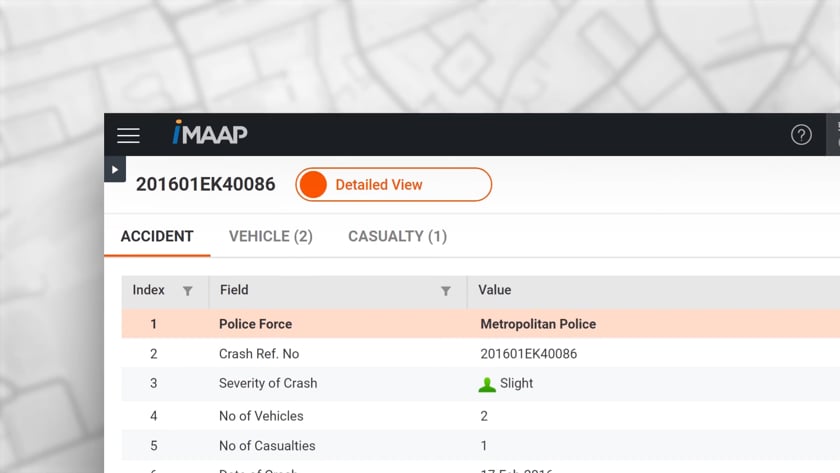Screen dimensions: 840x473
Task: Open the CASUALTY (1) tab
Action: 397,237
